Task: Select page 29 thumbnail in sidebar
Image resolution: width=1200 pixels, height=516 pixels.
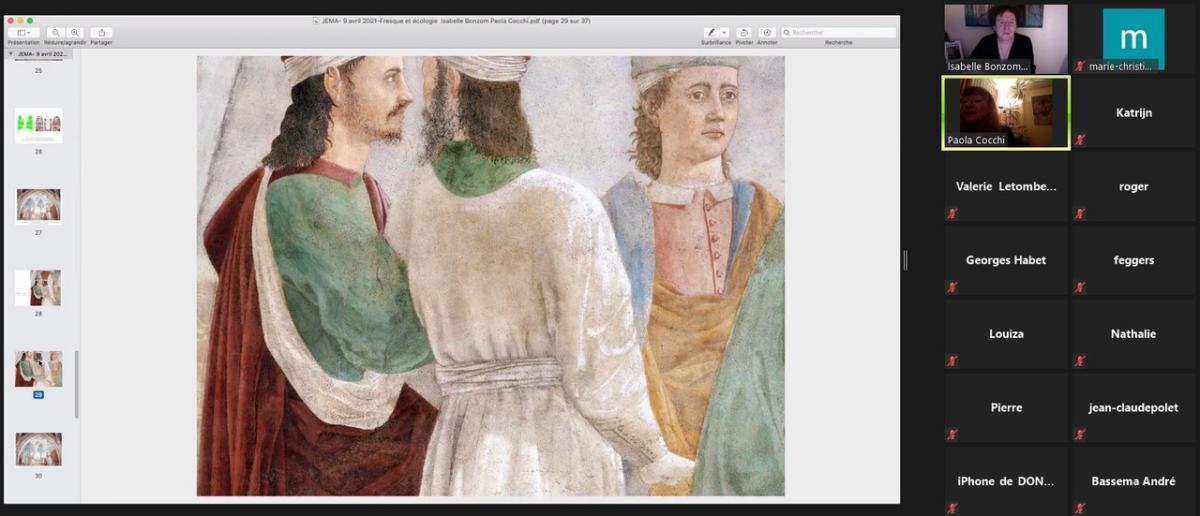Action: point(38,369)
